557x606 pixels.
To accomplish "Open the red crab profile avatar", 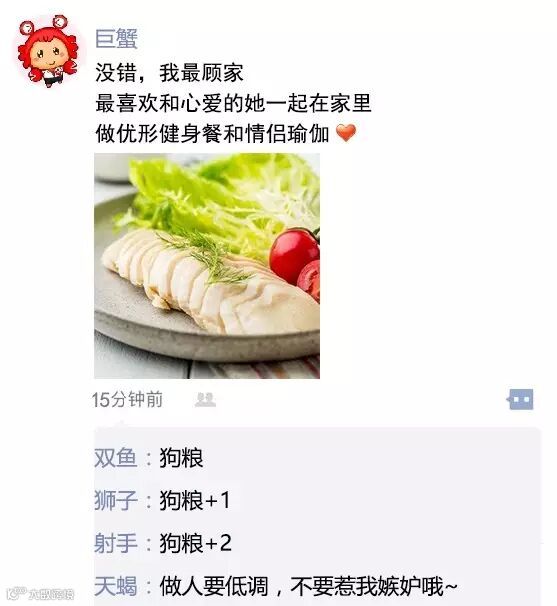I will coord(48,51).
